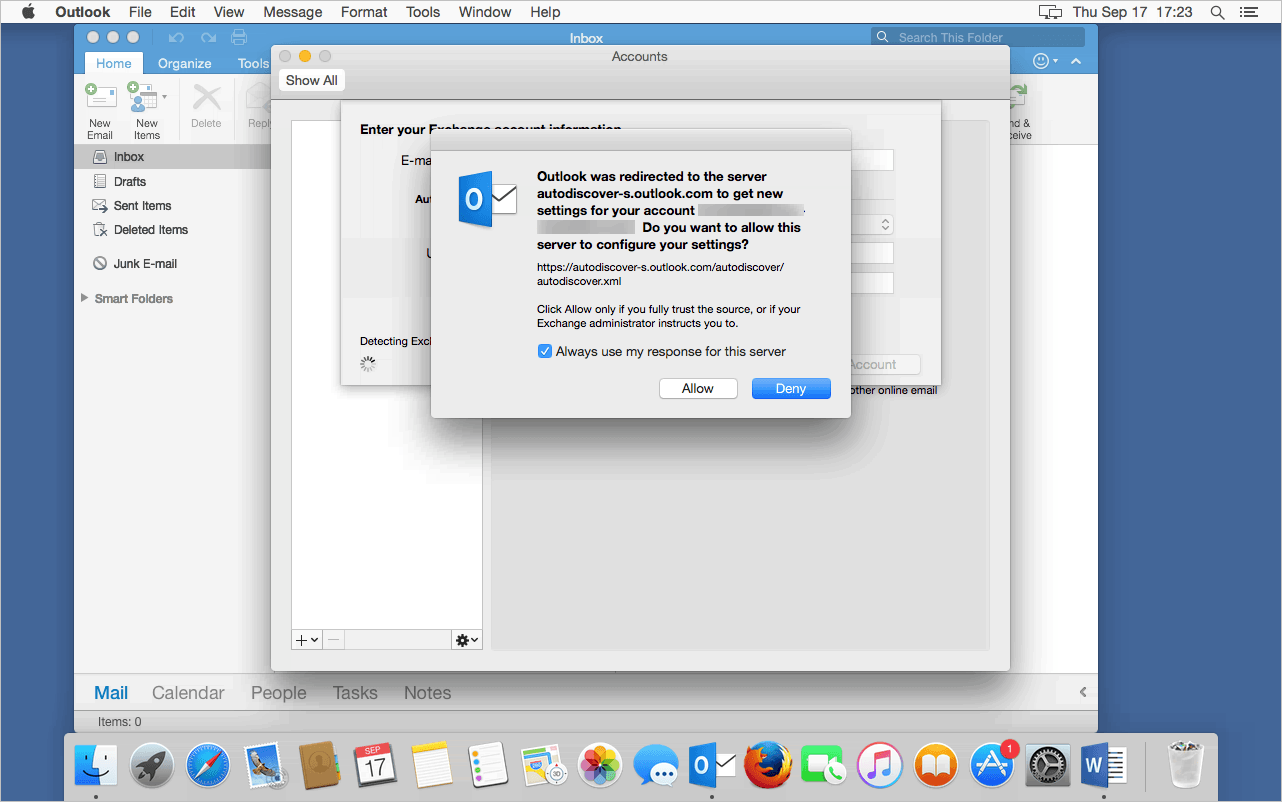Open Messages from the Dock

[x=657, y=766]
